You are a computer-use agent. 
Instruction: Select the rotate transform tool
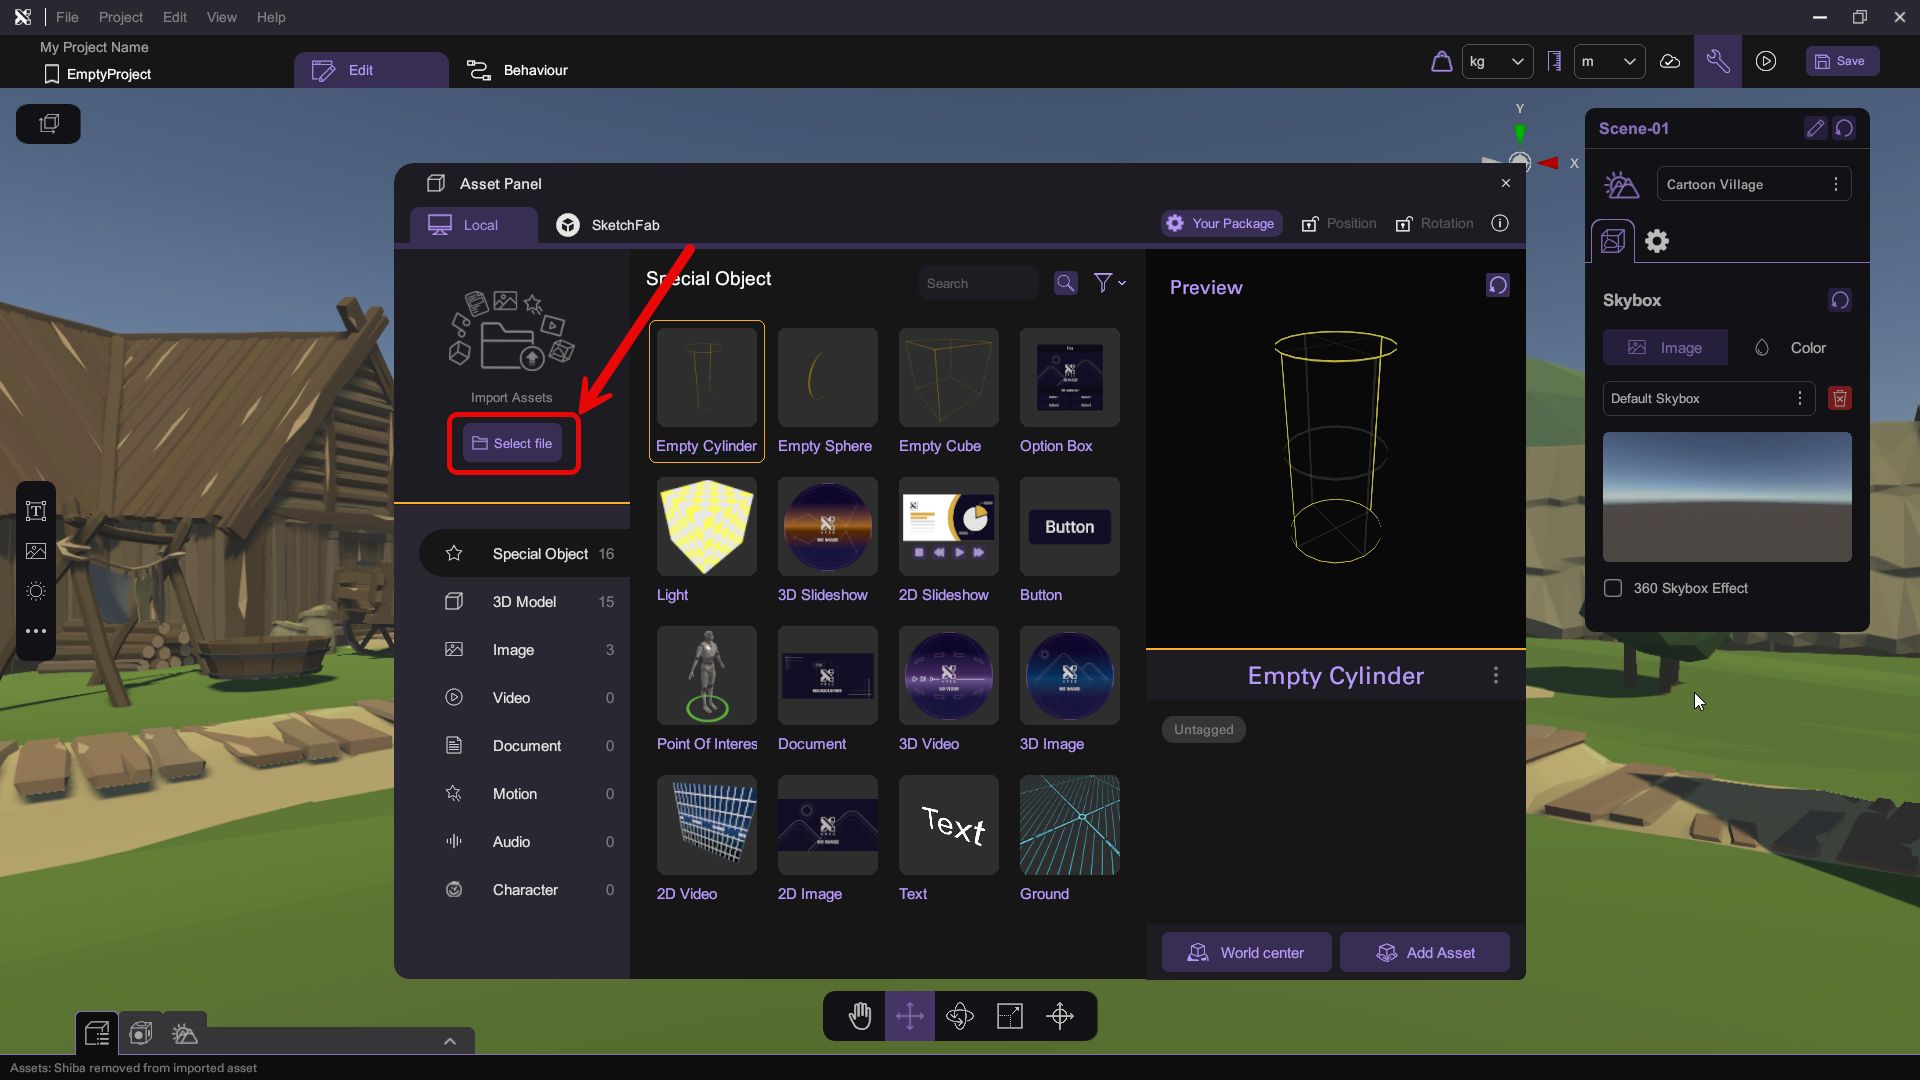click(959, 1016)
